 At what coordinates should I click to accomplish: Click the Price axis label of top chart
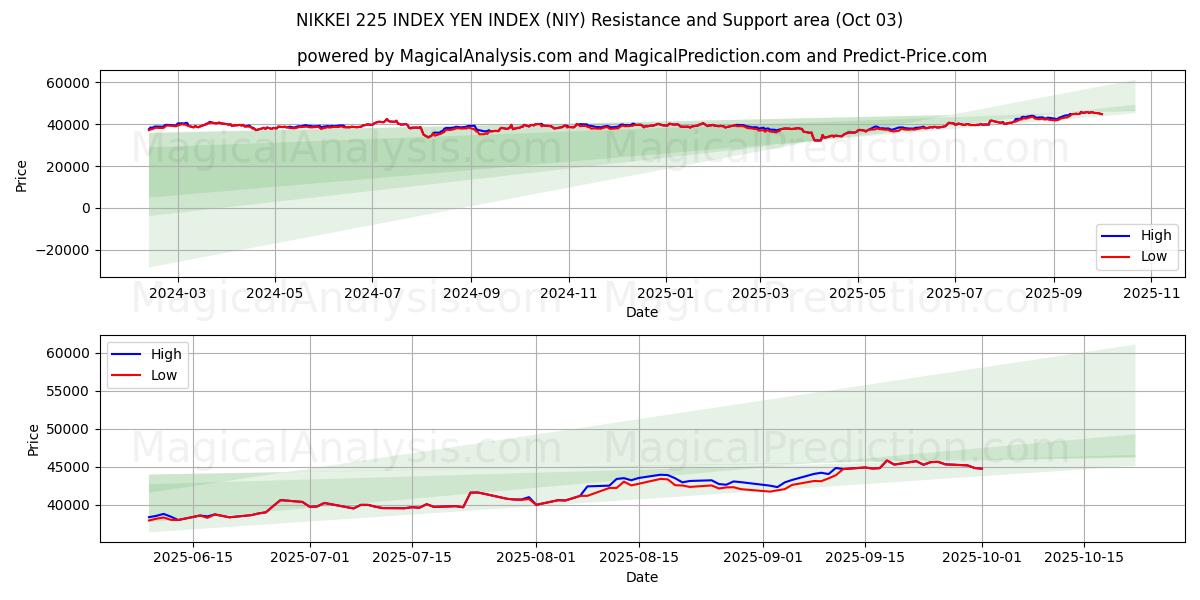click(x=22, y=174)
